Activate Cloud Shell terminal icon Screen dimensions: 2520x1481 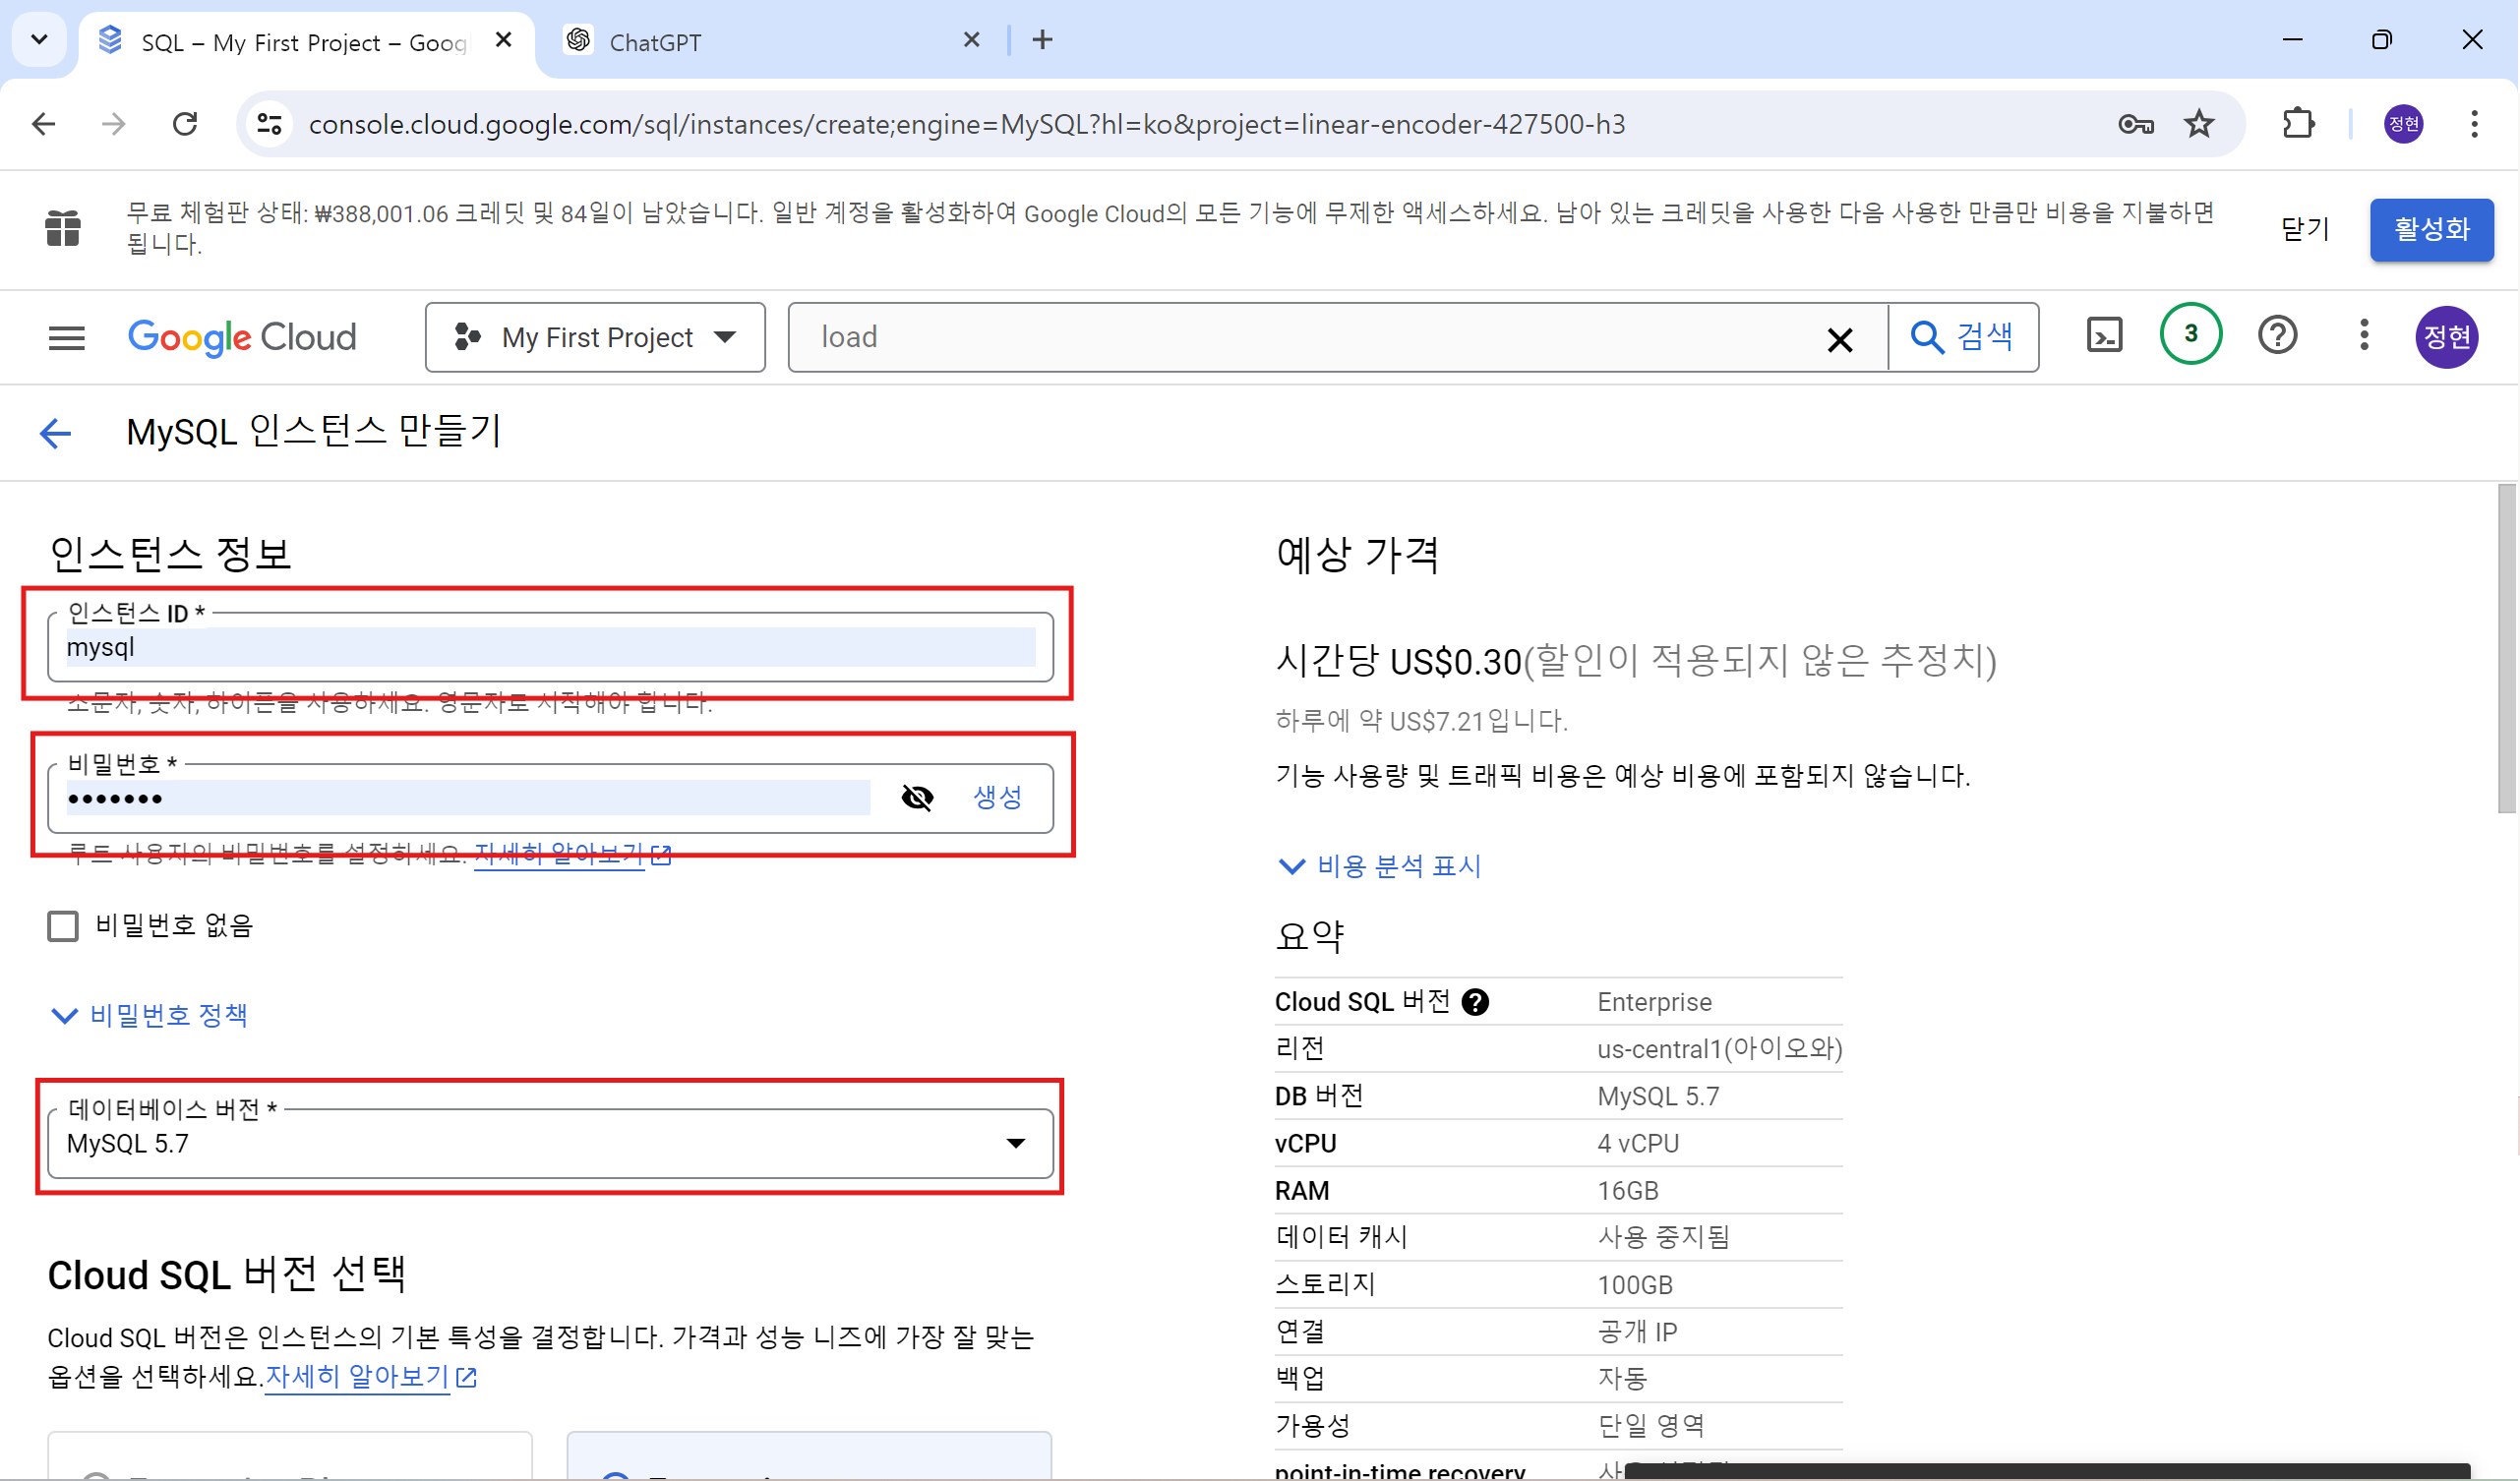click(2105, 336)
